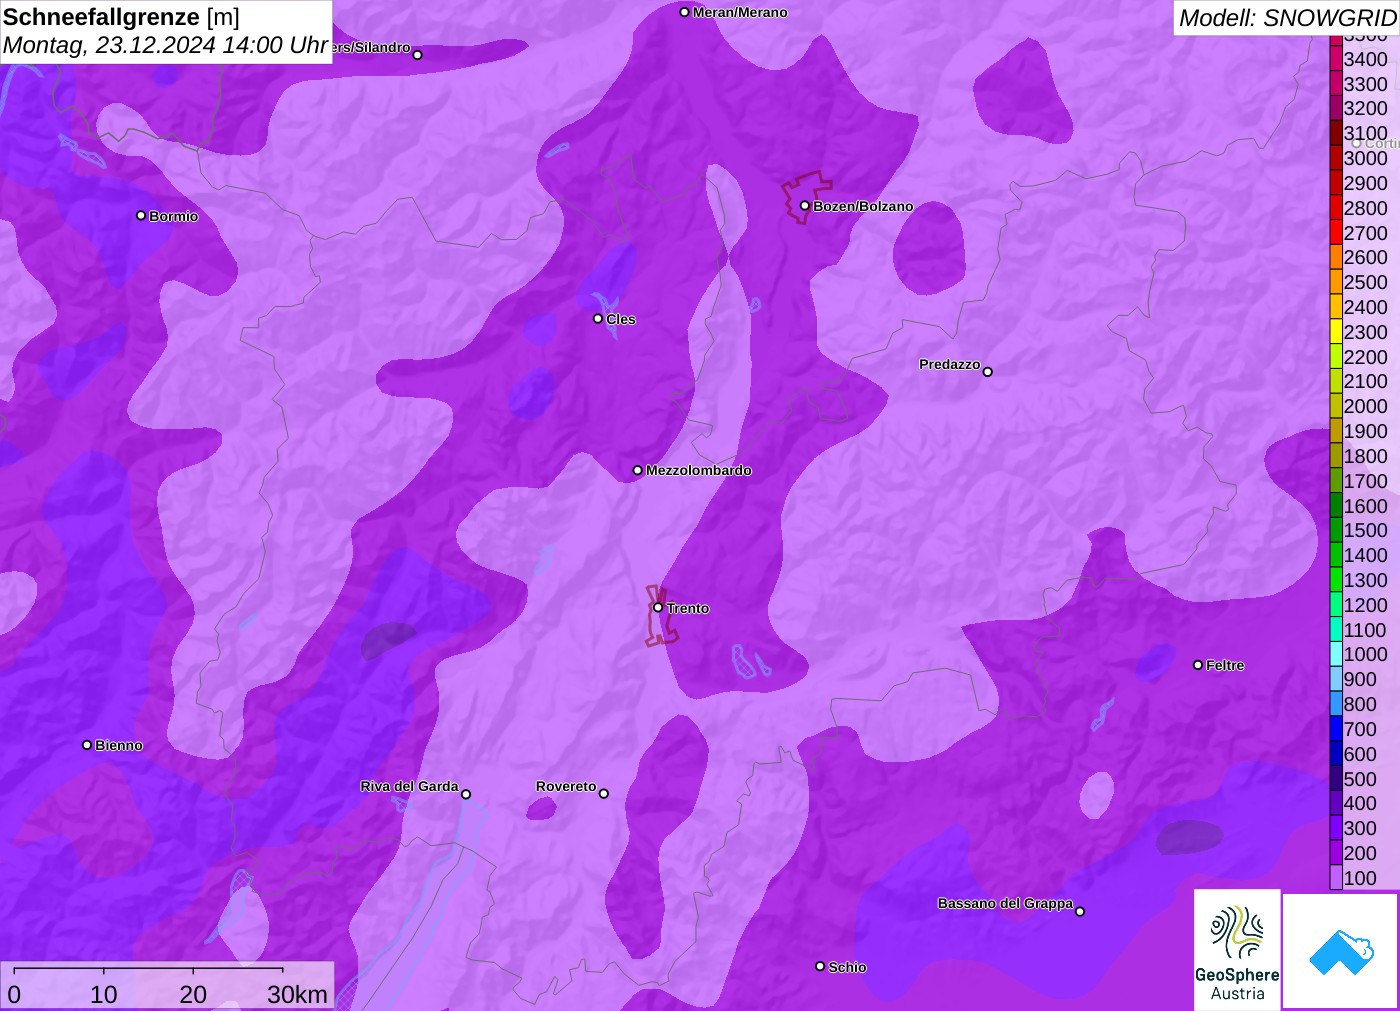Click the legend value 2000
Screen dimensions: 1400x1011
click(1366, 406)
